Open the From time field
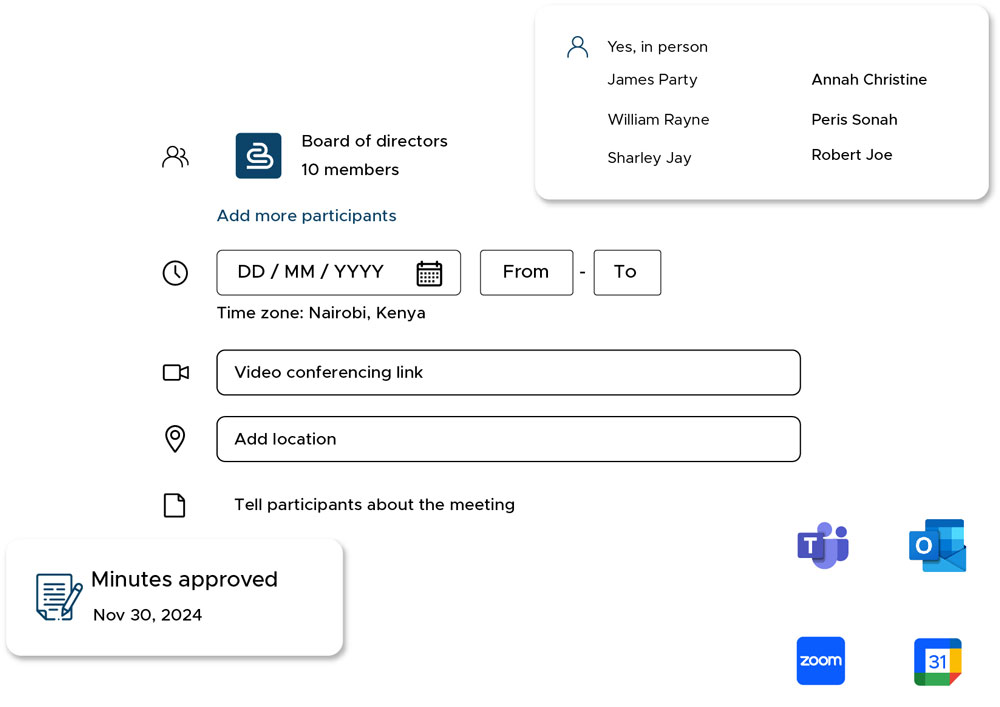 click(x=526, y=272)
